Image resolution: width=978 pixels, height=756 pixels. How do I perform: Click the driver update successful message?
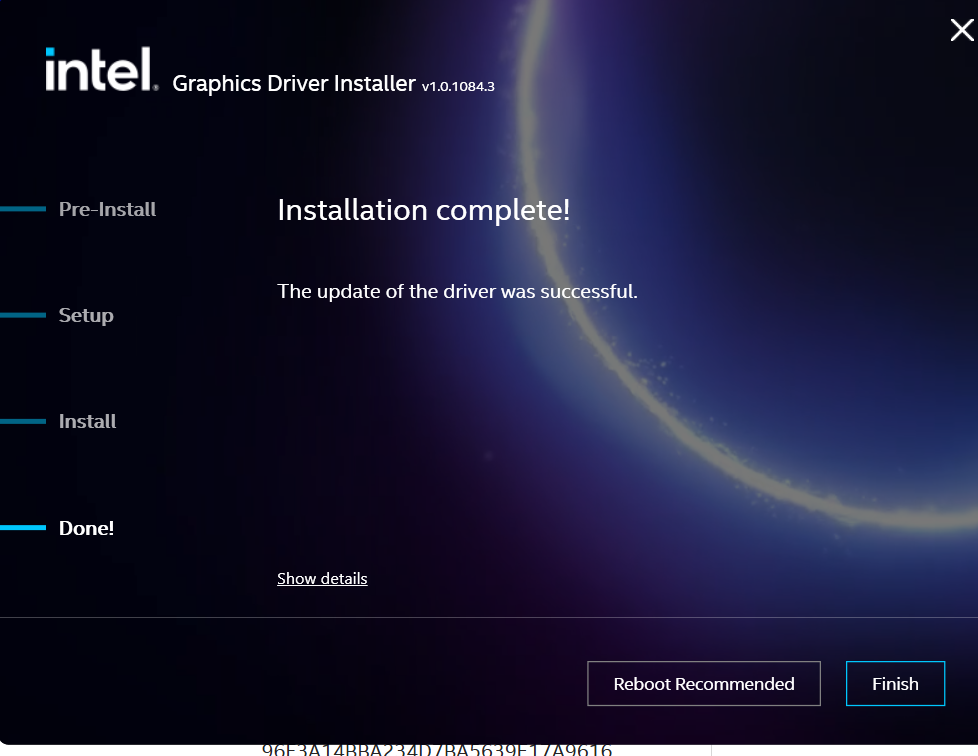coord(457,291)
